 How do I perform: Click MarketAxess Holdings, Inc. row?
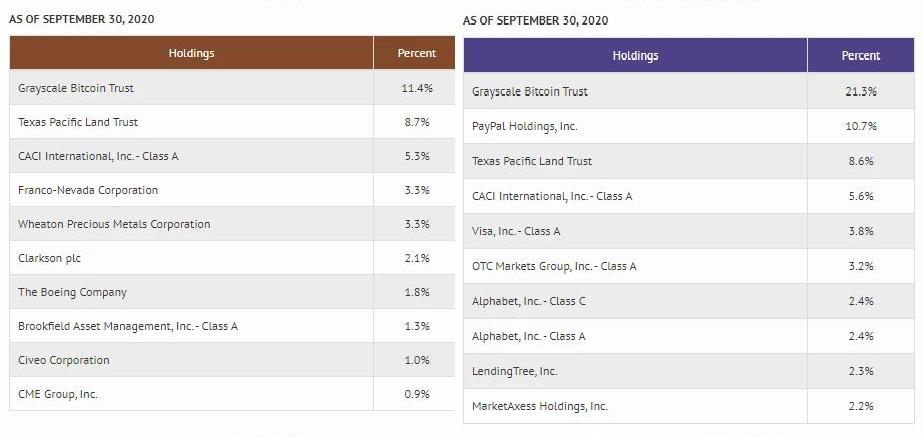[540, 406]
